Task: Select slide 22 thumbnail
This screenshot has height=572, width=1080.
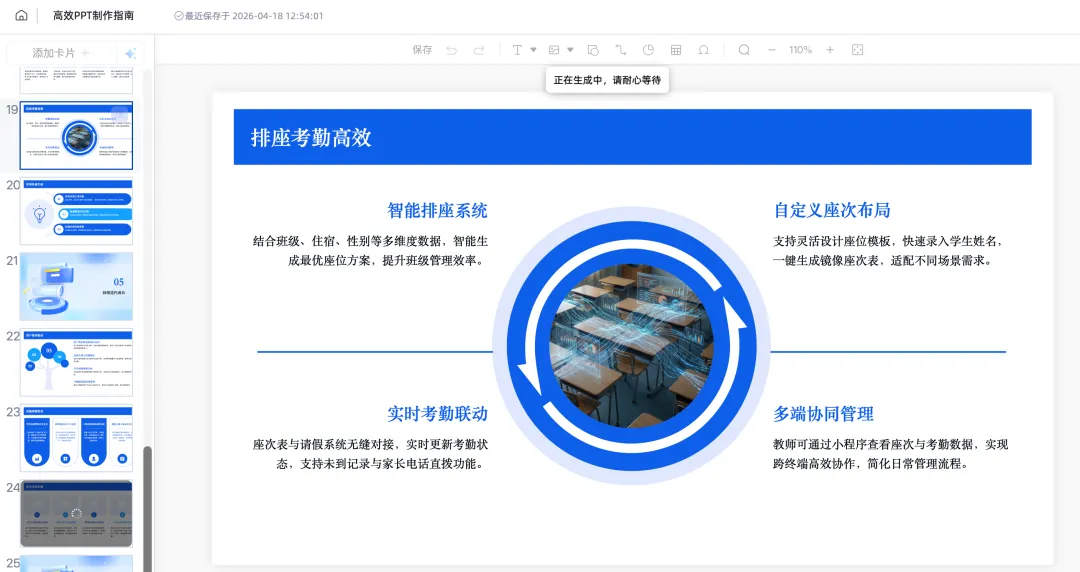Action: click(x=76, y=362)
